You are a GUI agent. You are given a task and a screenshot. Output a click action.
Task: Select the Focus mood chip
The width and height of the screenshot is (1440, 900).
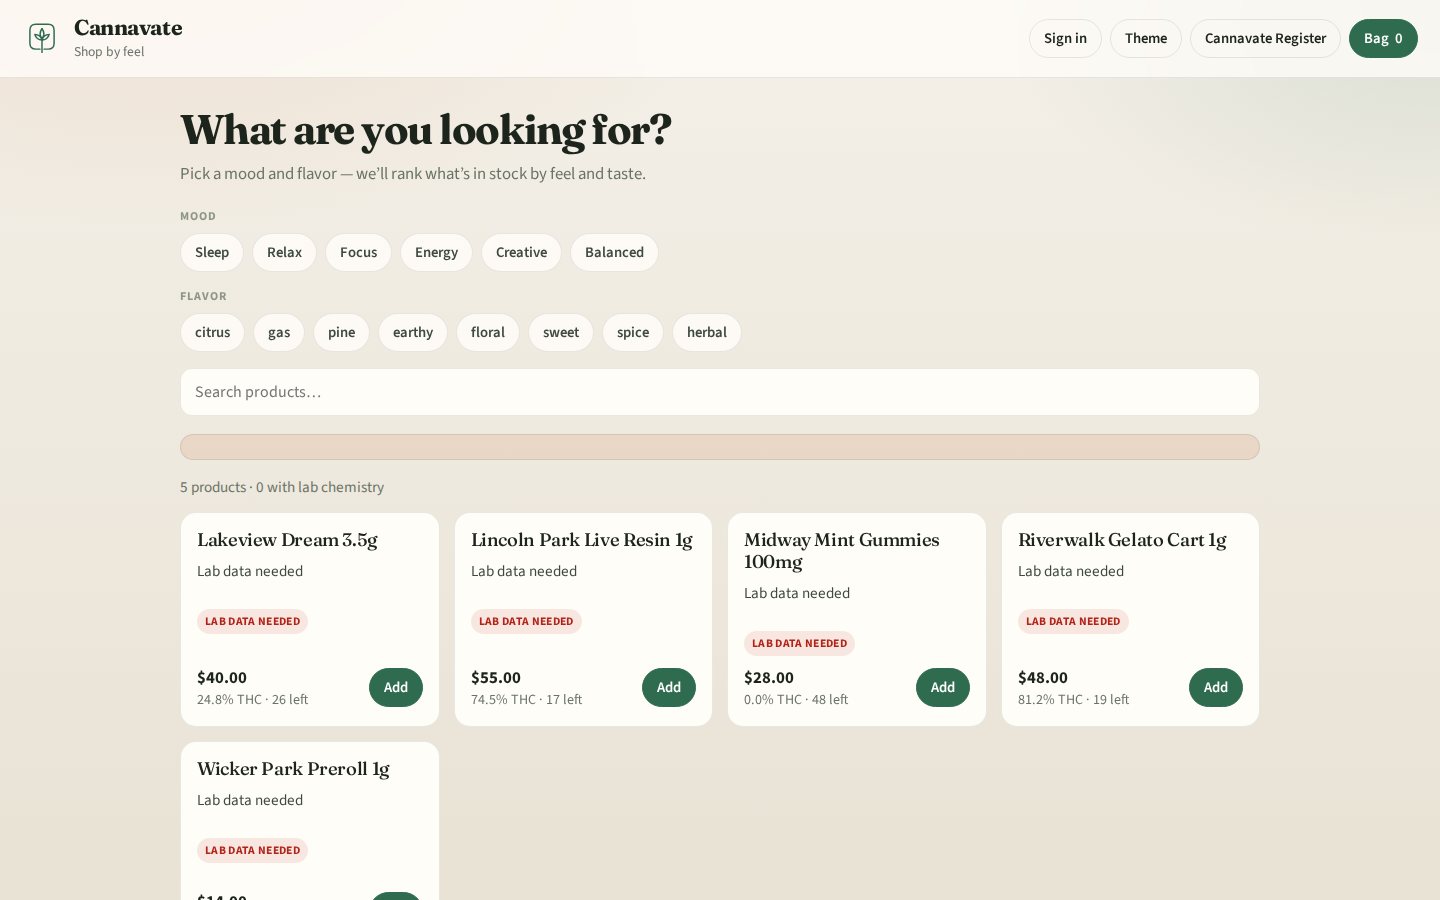click(x=358, y=252)
